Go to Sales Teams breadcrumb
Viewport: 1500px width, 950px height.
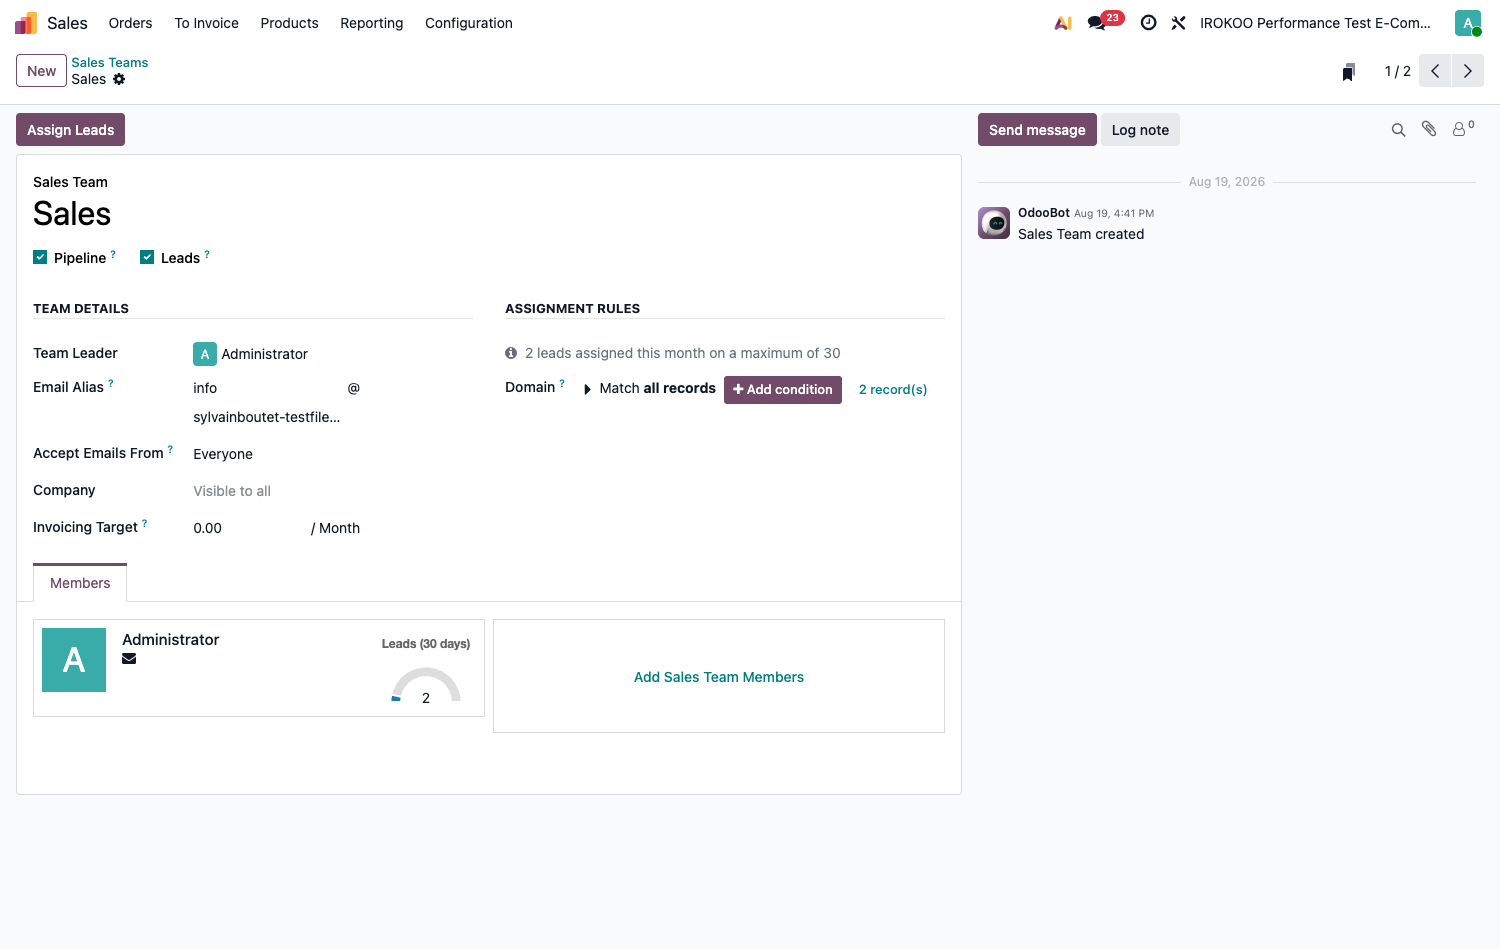[110, 62]
